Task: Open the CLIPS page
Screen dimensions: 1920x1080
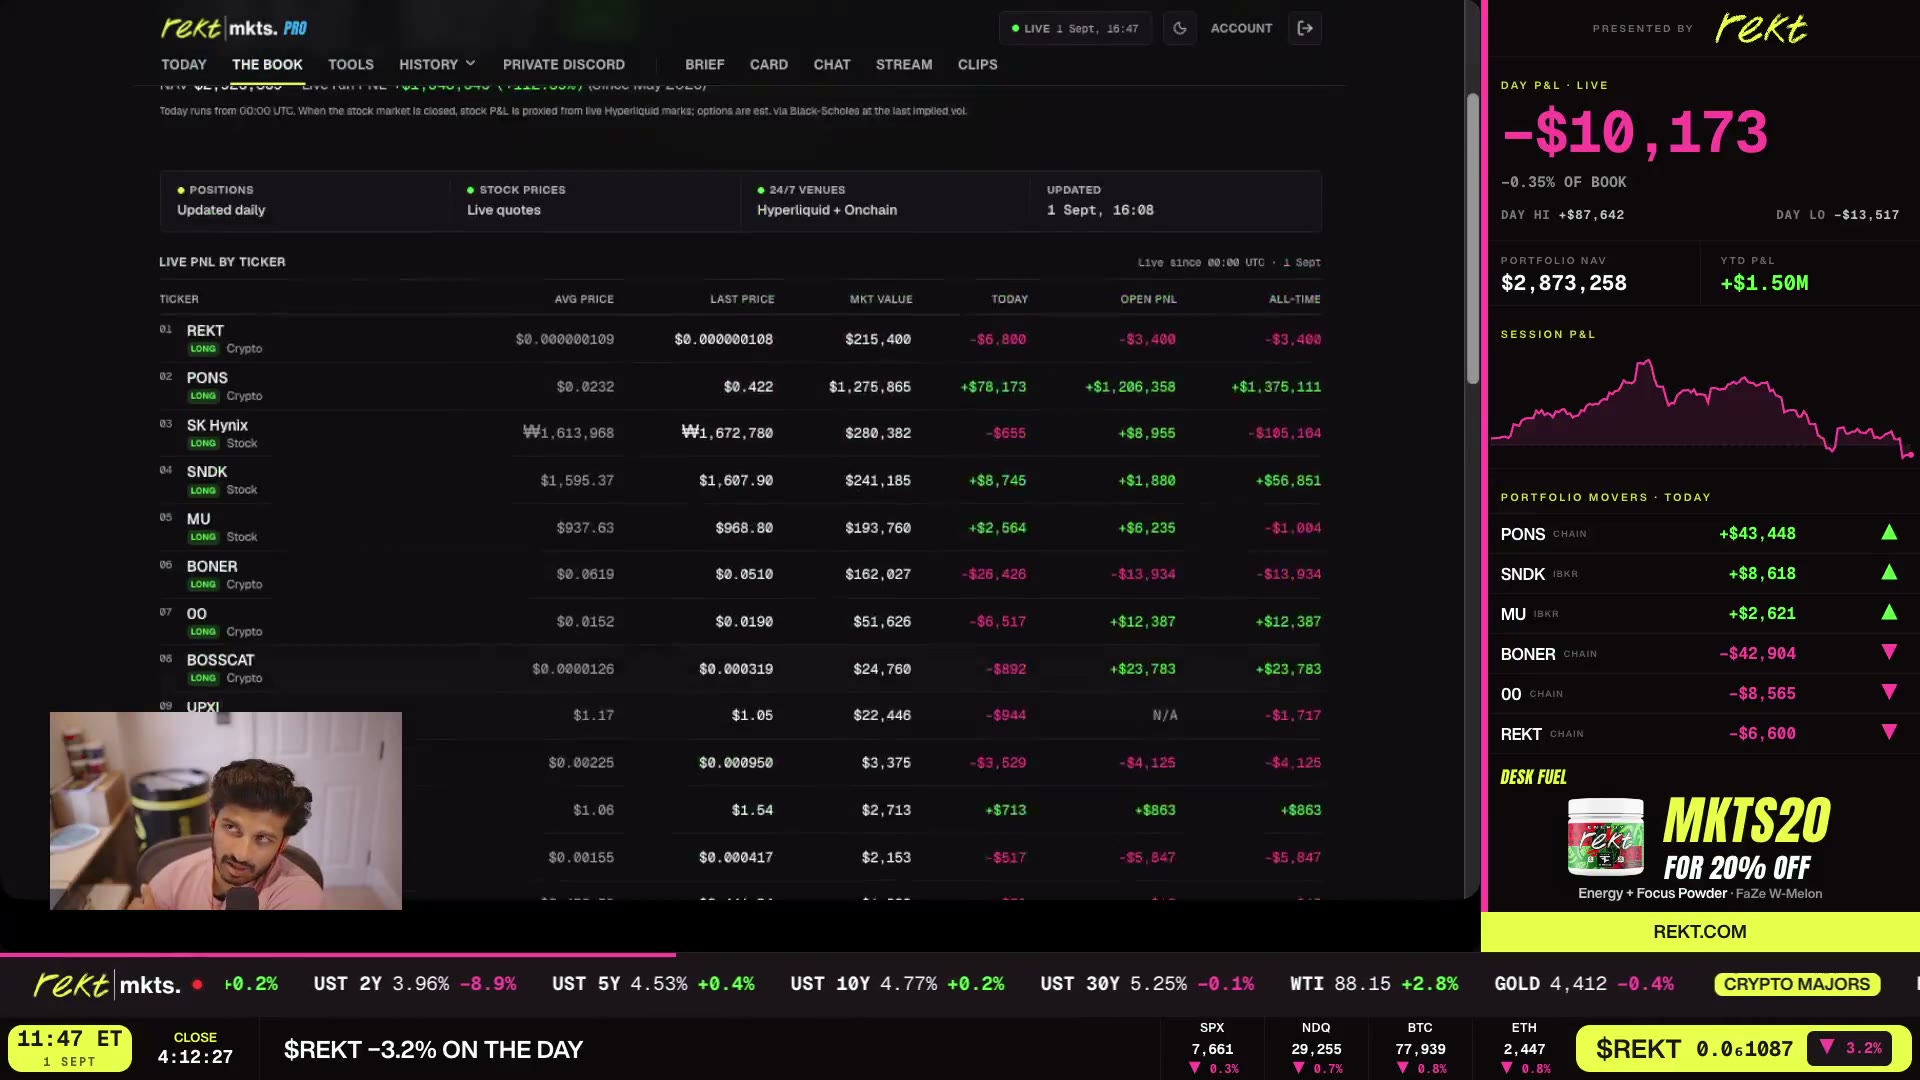Action: tap(978, 64)
